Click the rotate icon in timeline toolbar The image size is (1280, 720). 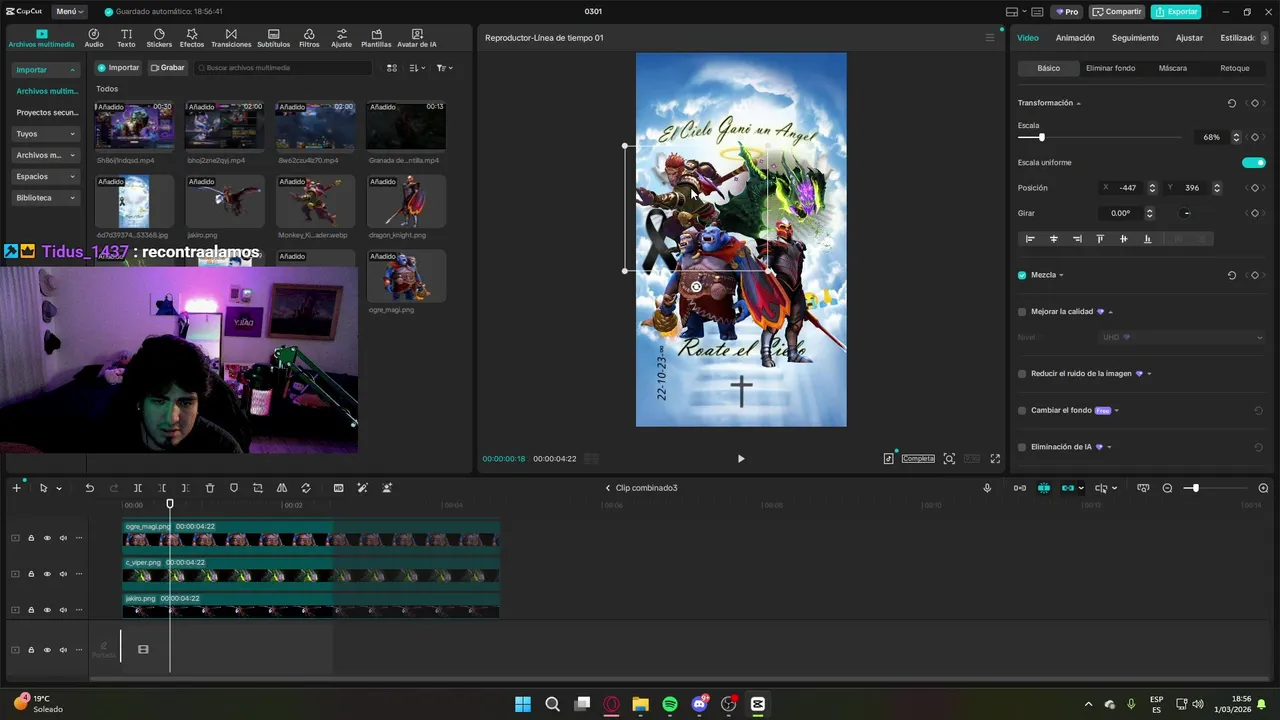pos(306,488)
